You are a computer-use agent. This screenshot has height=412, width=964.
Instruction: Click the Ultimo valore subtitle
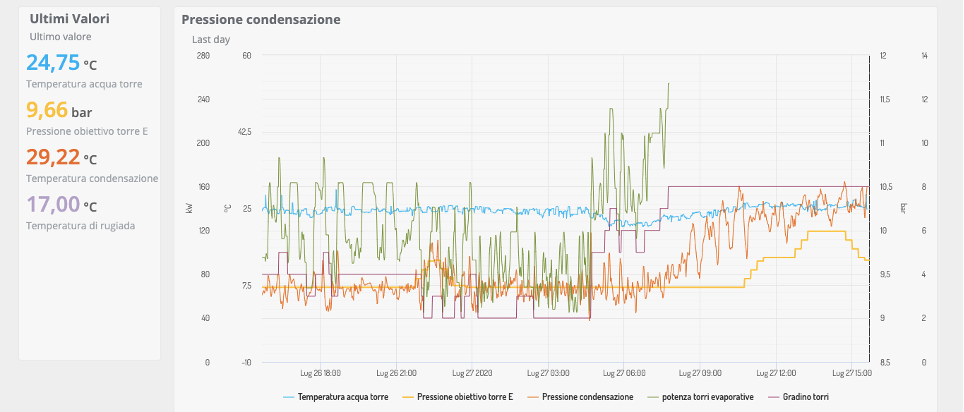[x=60, y=37]
